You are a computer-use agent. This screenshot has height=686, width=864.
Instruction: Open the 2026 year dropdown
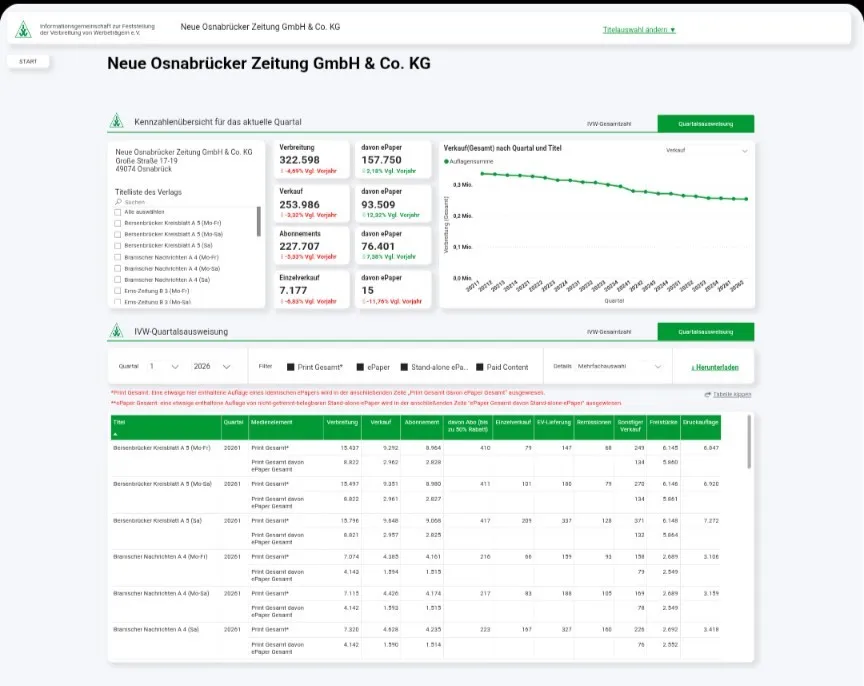tap(212, 366)
